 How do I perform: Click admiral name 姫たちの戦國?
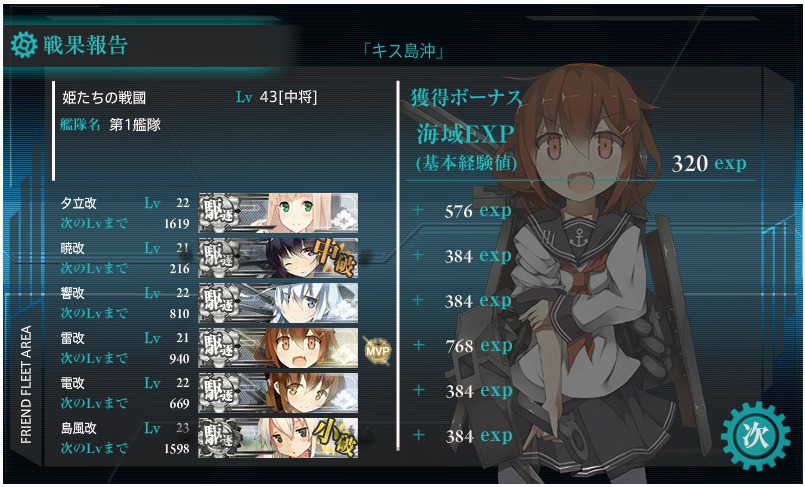pyautogui.click(x=104, y=98)
